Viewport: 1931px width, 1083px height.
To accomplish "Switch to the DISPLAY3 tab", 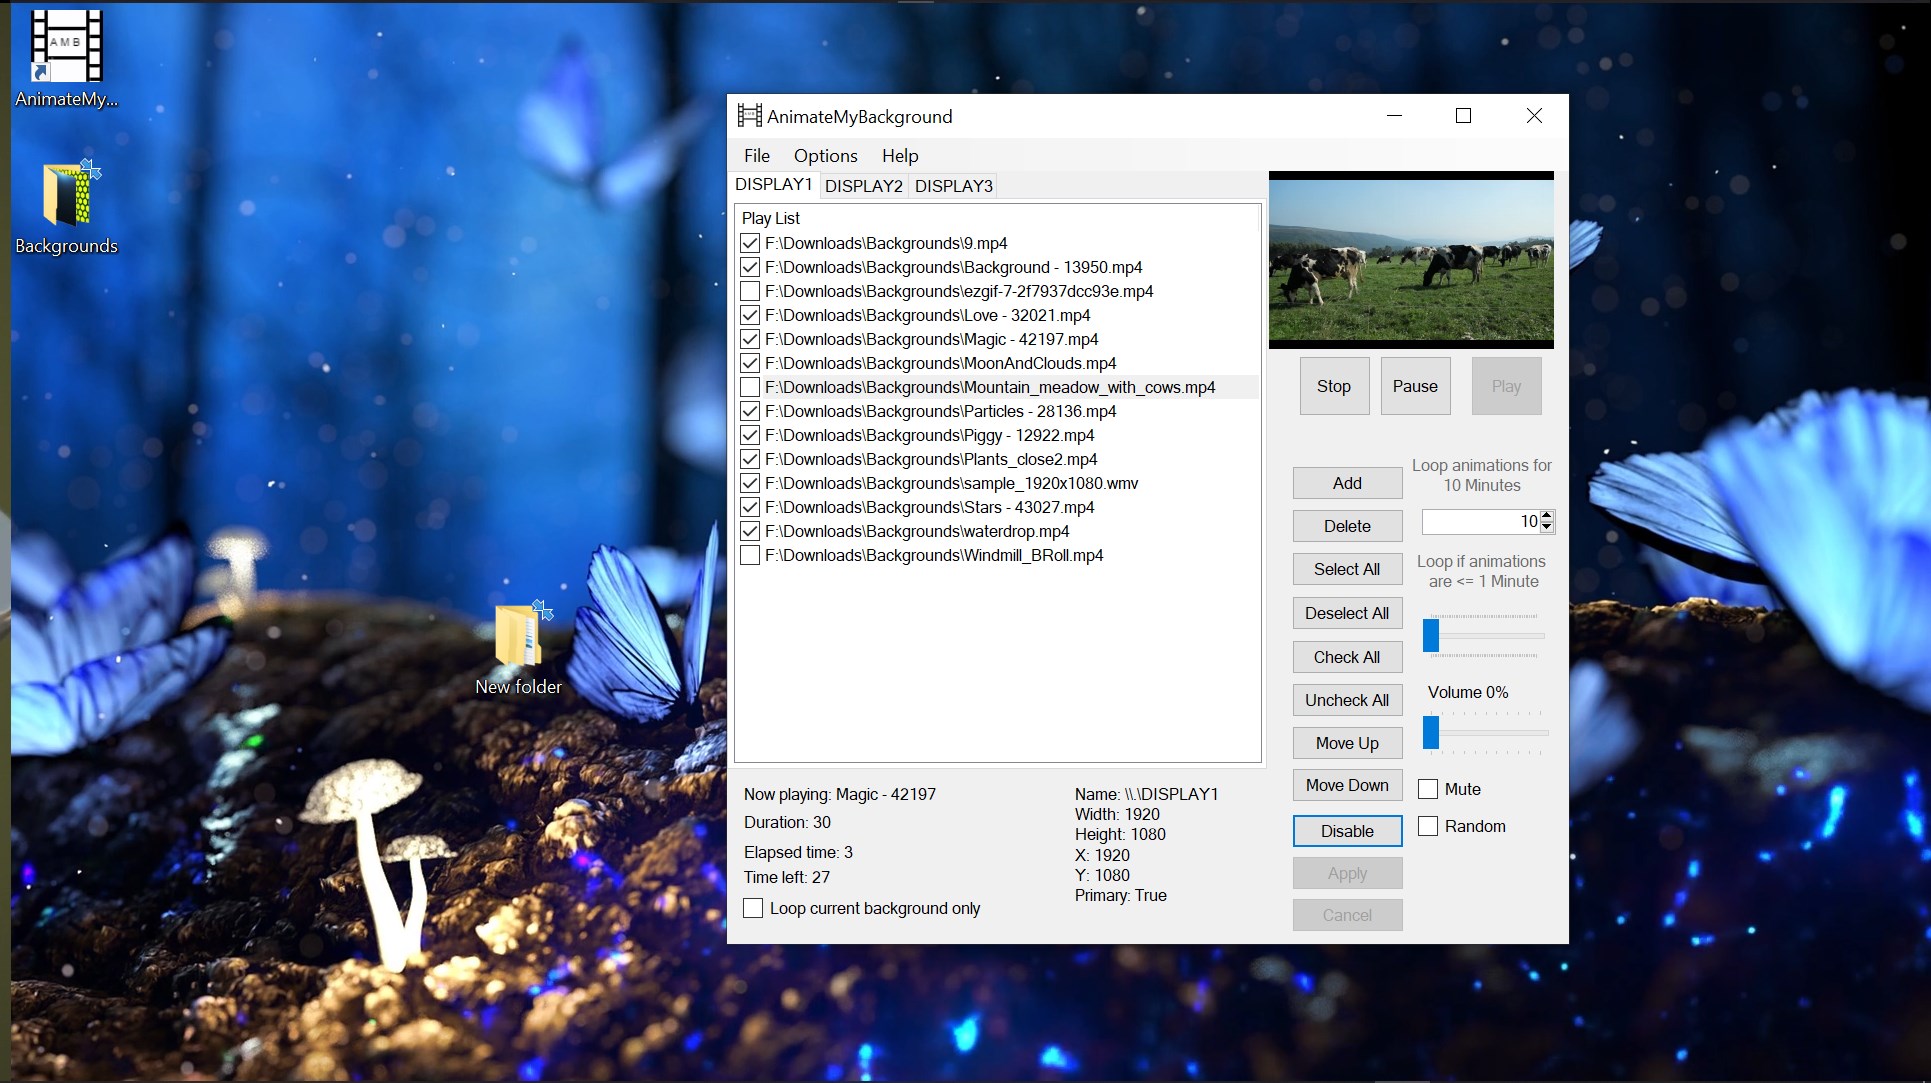I will (x=953, y=186).
